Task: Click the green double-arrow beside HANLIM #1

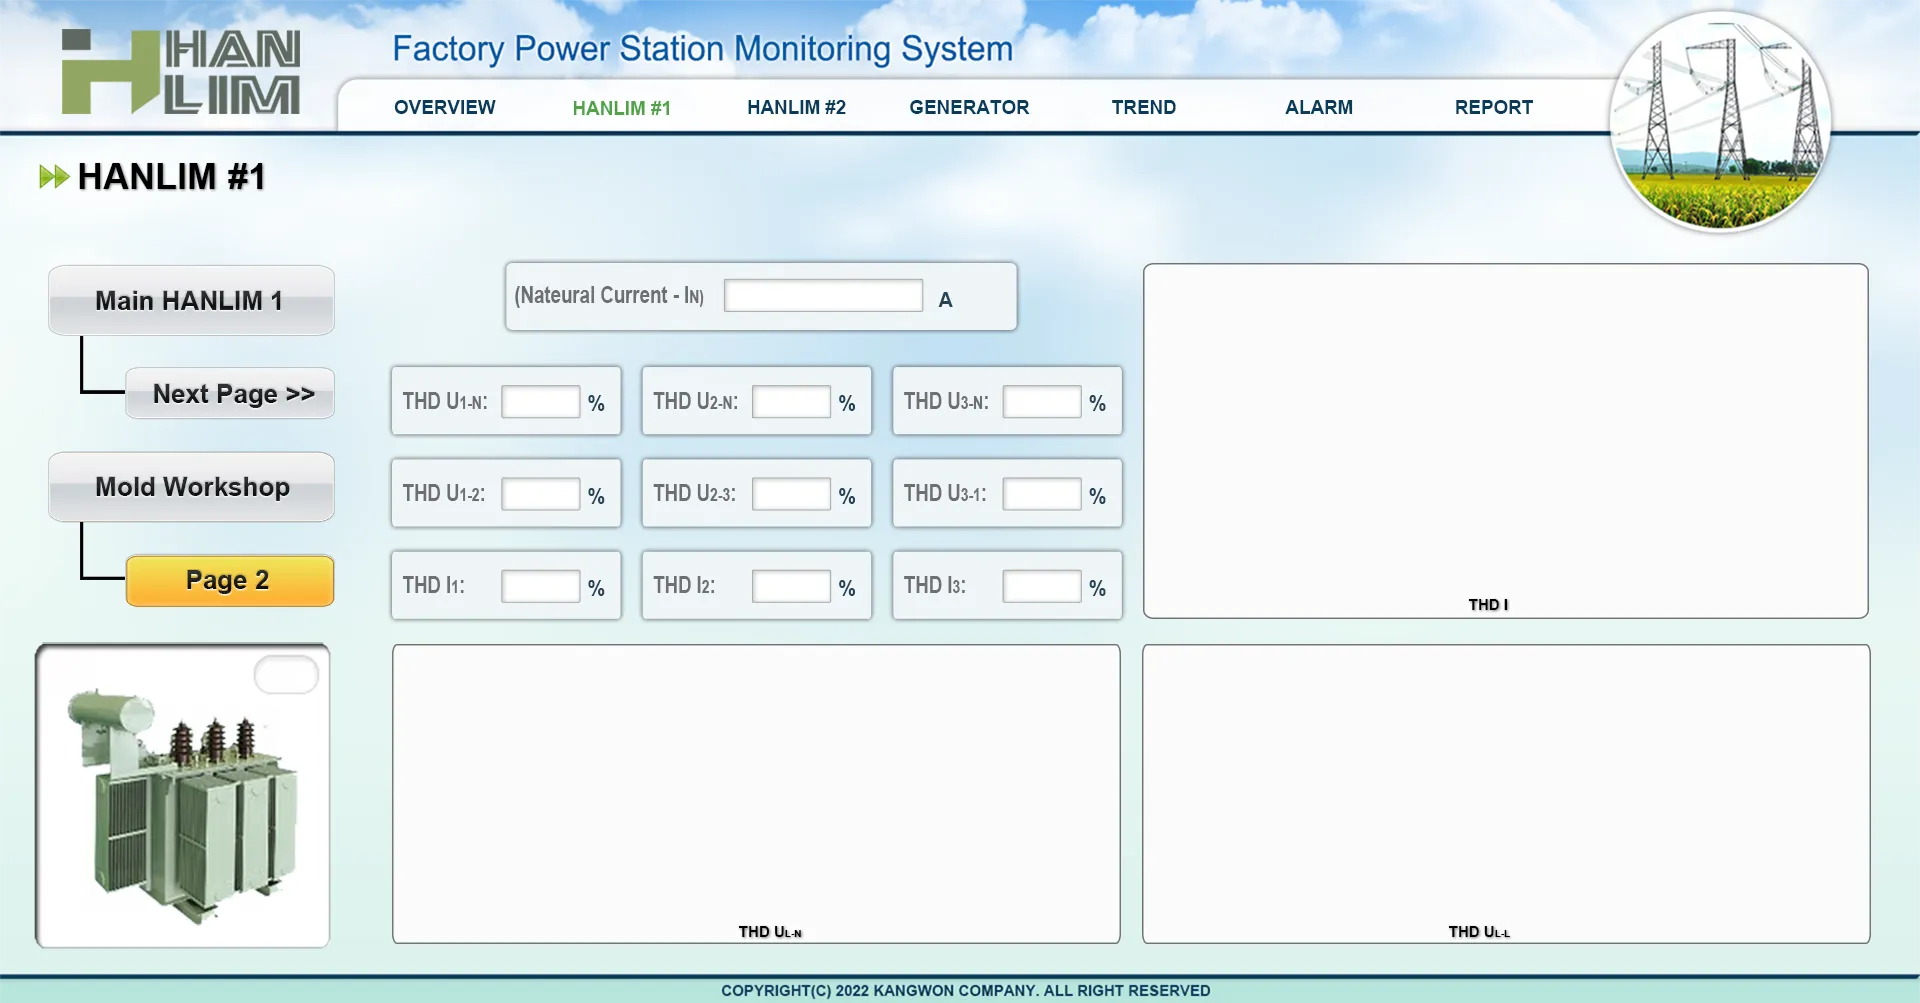Action: coord(54,177)
